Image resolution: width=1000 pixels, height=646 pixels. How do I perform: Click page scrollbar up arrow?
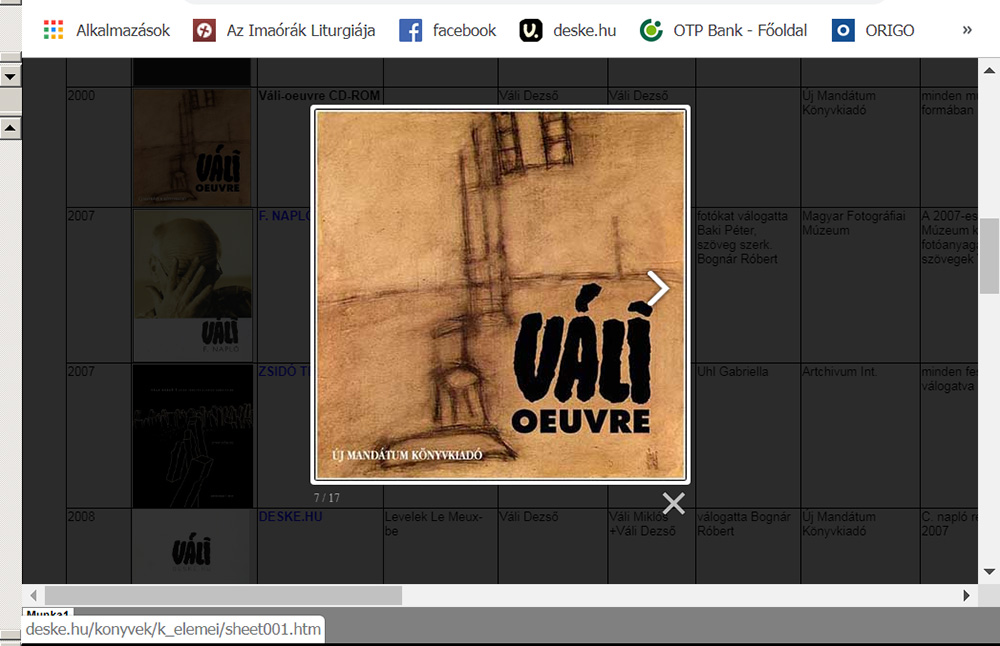click(989, 71)
